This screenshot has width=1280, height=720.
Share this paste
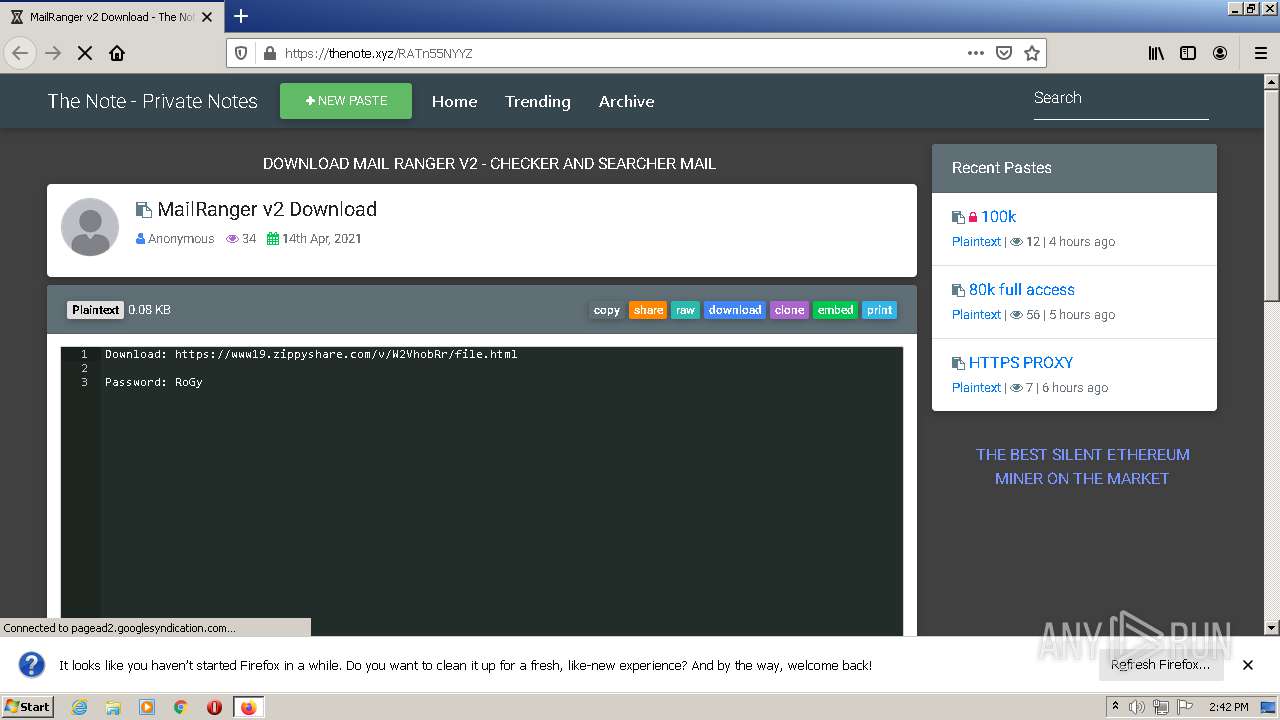tap(648, 310)
